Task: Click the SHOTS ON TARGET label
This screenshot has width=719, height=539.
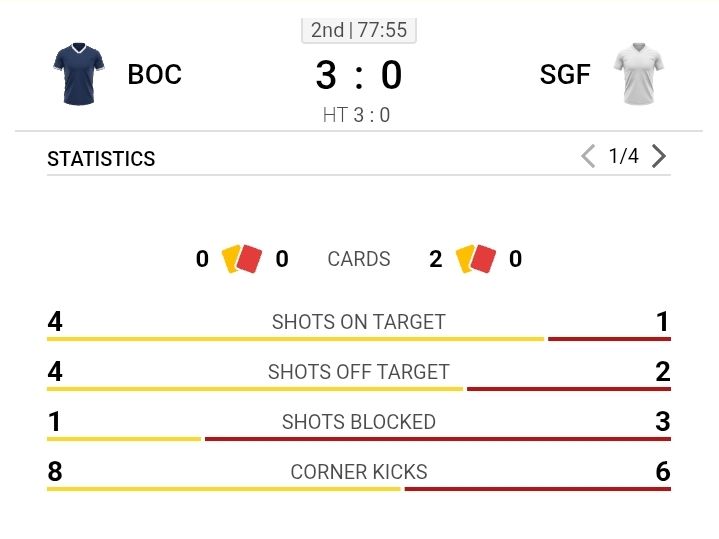Action: click(x=359, y=322)
